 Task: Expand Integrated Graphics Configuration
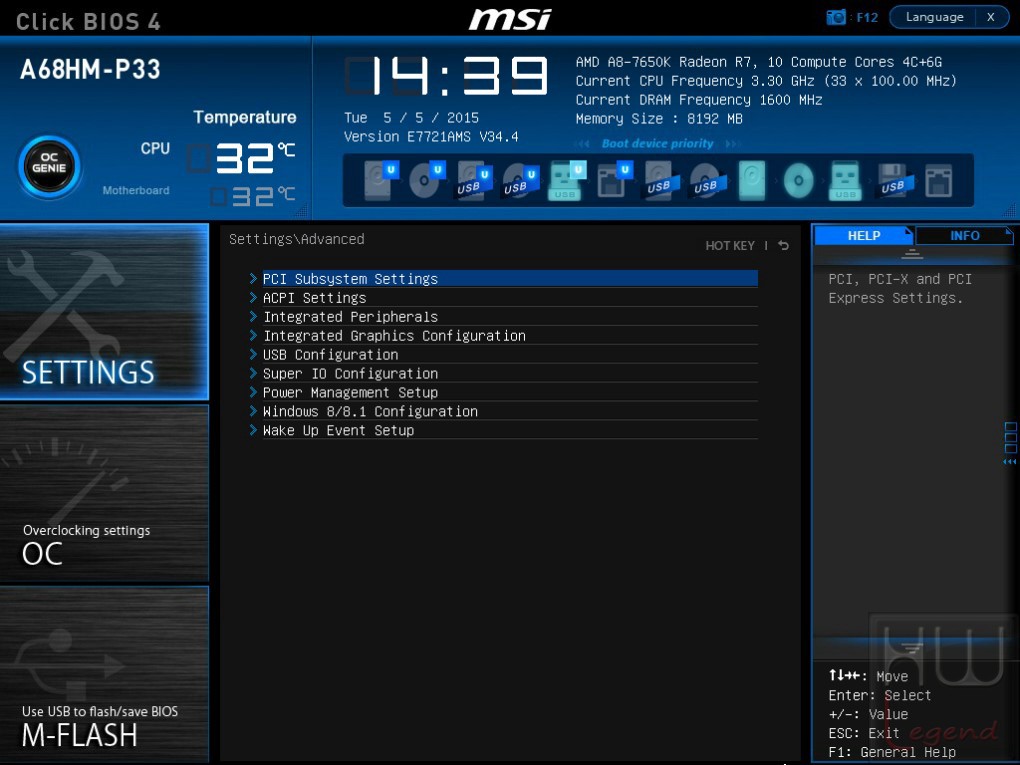tap(510, 336)
